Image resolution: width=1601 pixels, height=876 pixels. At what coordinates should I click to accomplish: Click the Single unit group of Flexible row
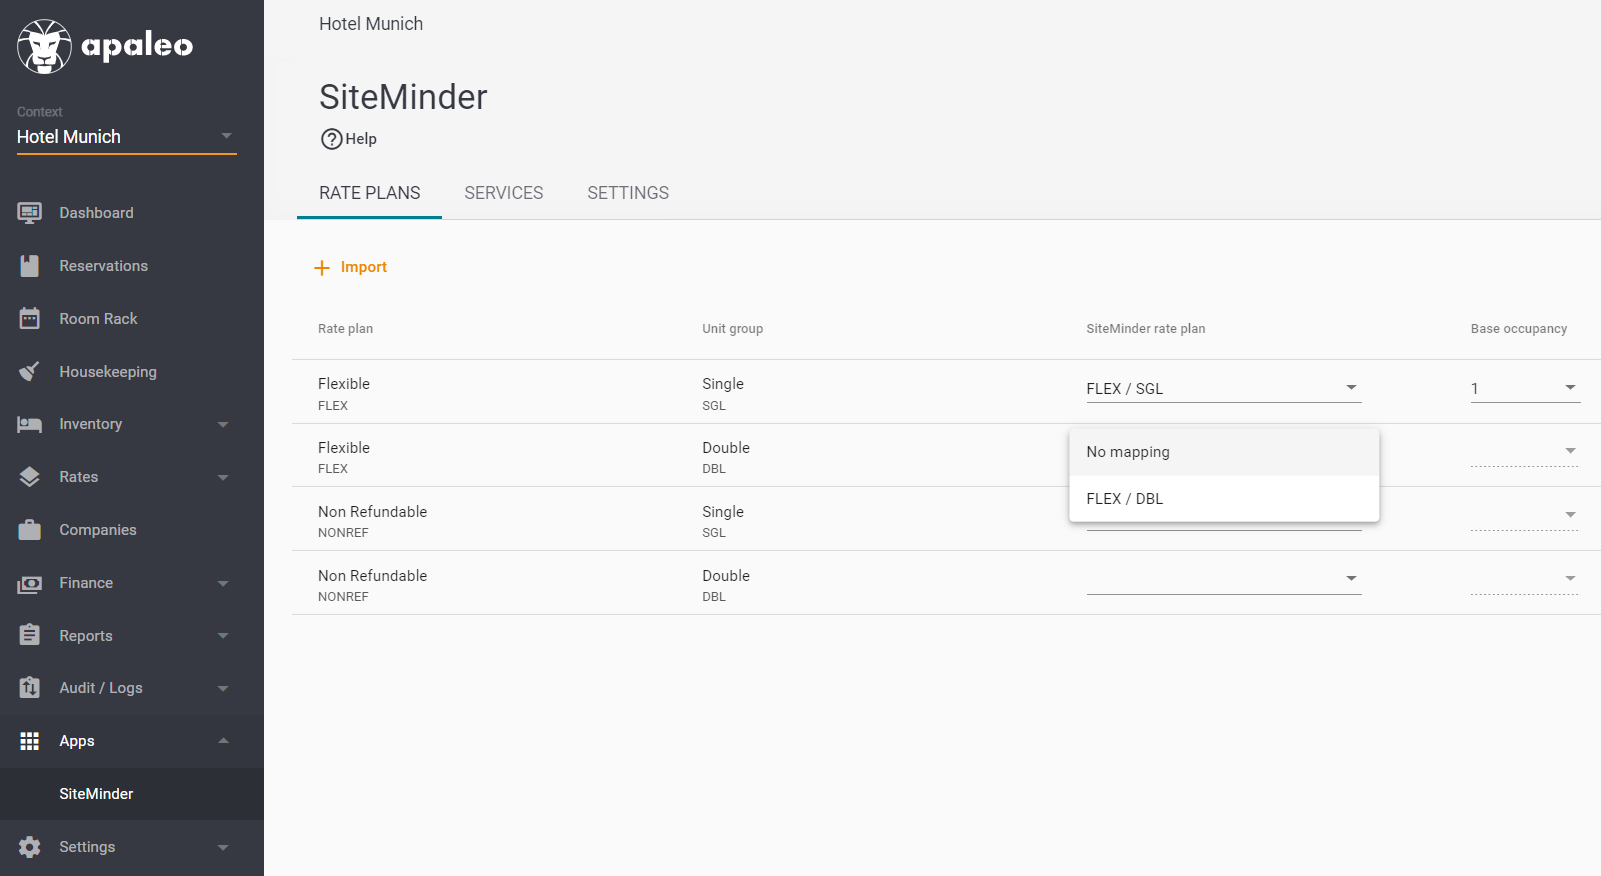(723, 384)
